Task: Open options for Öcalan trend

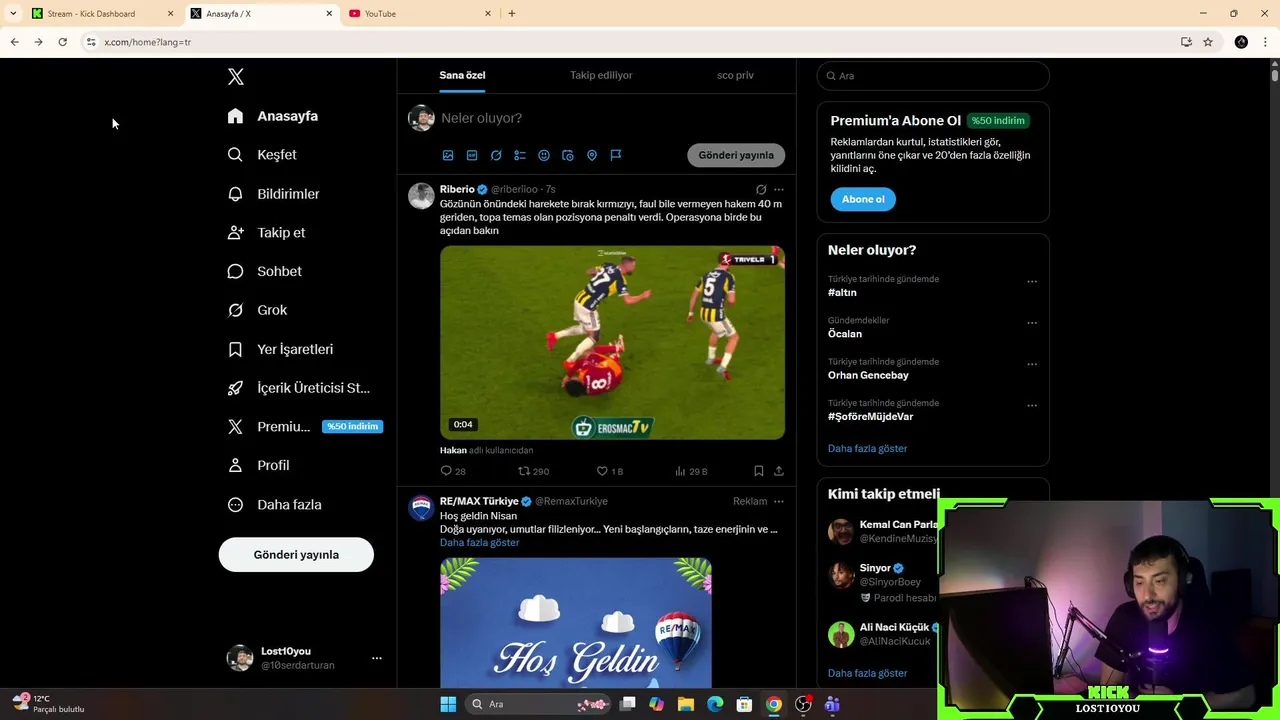Action: 1032,323
